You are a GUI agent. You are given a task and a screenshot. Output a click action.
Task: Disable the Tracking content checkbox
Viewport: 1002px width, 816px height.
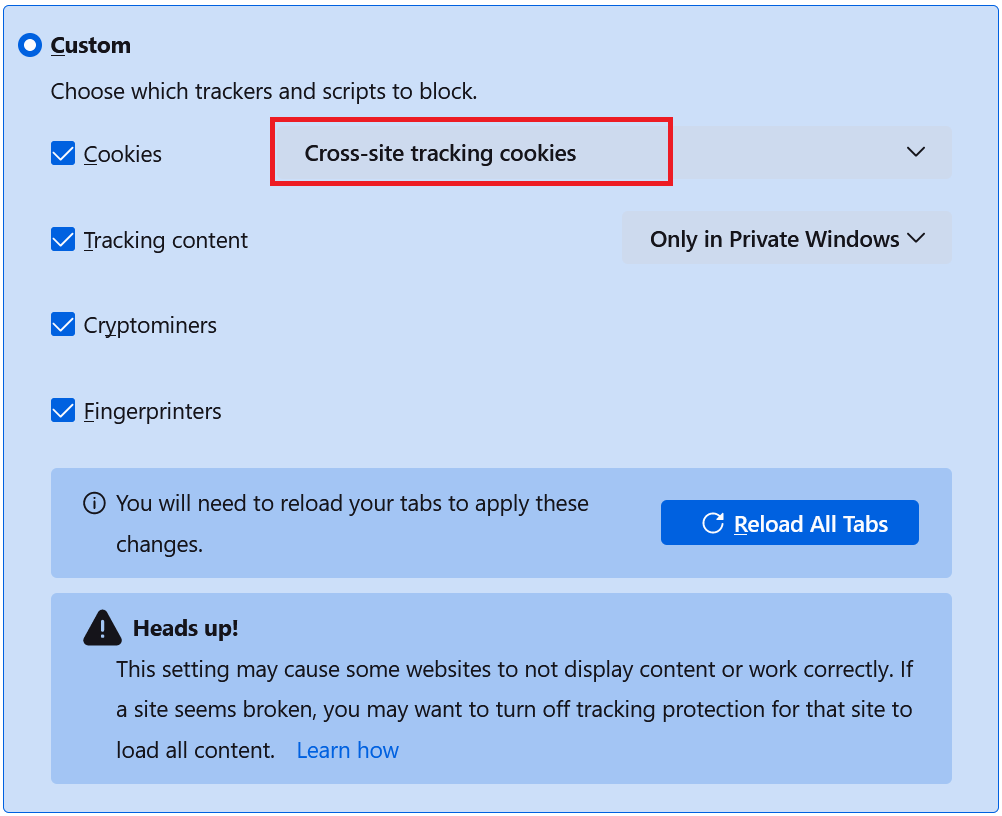coord(62,239)
